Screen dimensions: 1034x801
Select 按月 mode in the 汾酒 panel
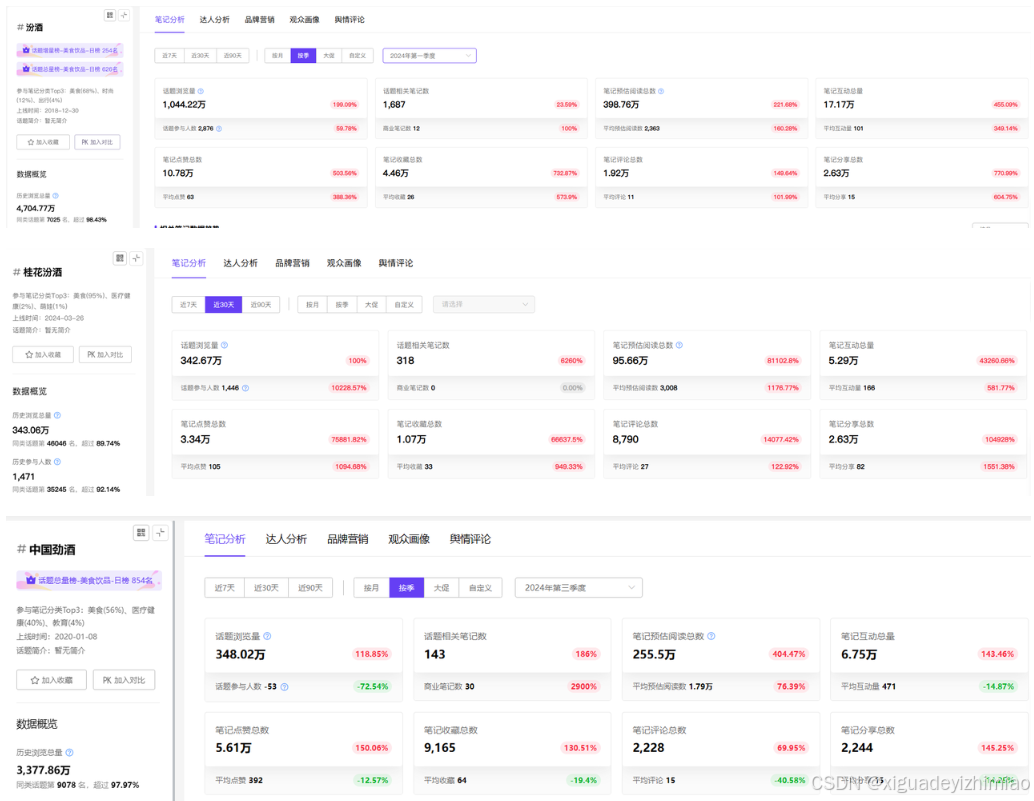click(x=278, y=55)
